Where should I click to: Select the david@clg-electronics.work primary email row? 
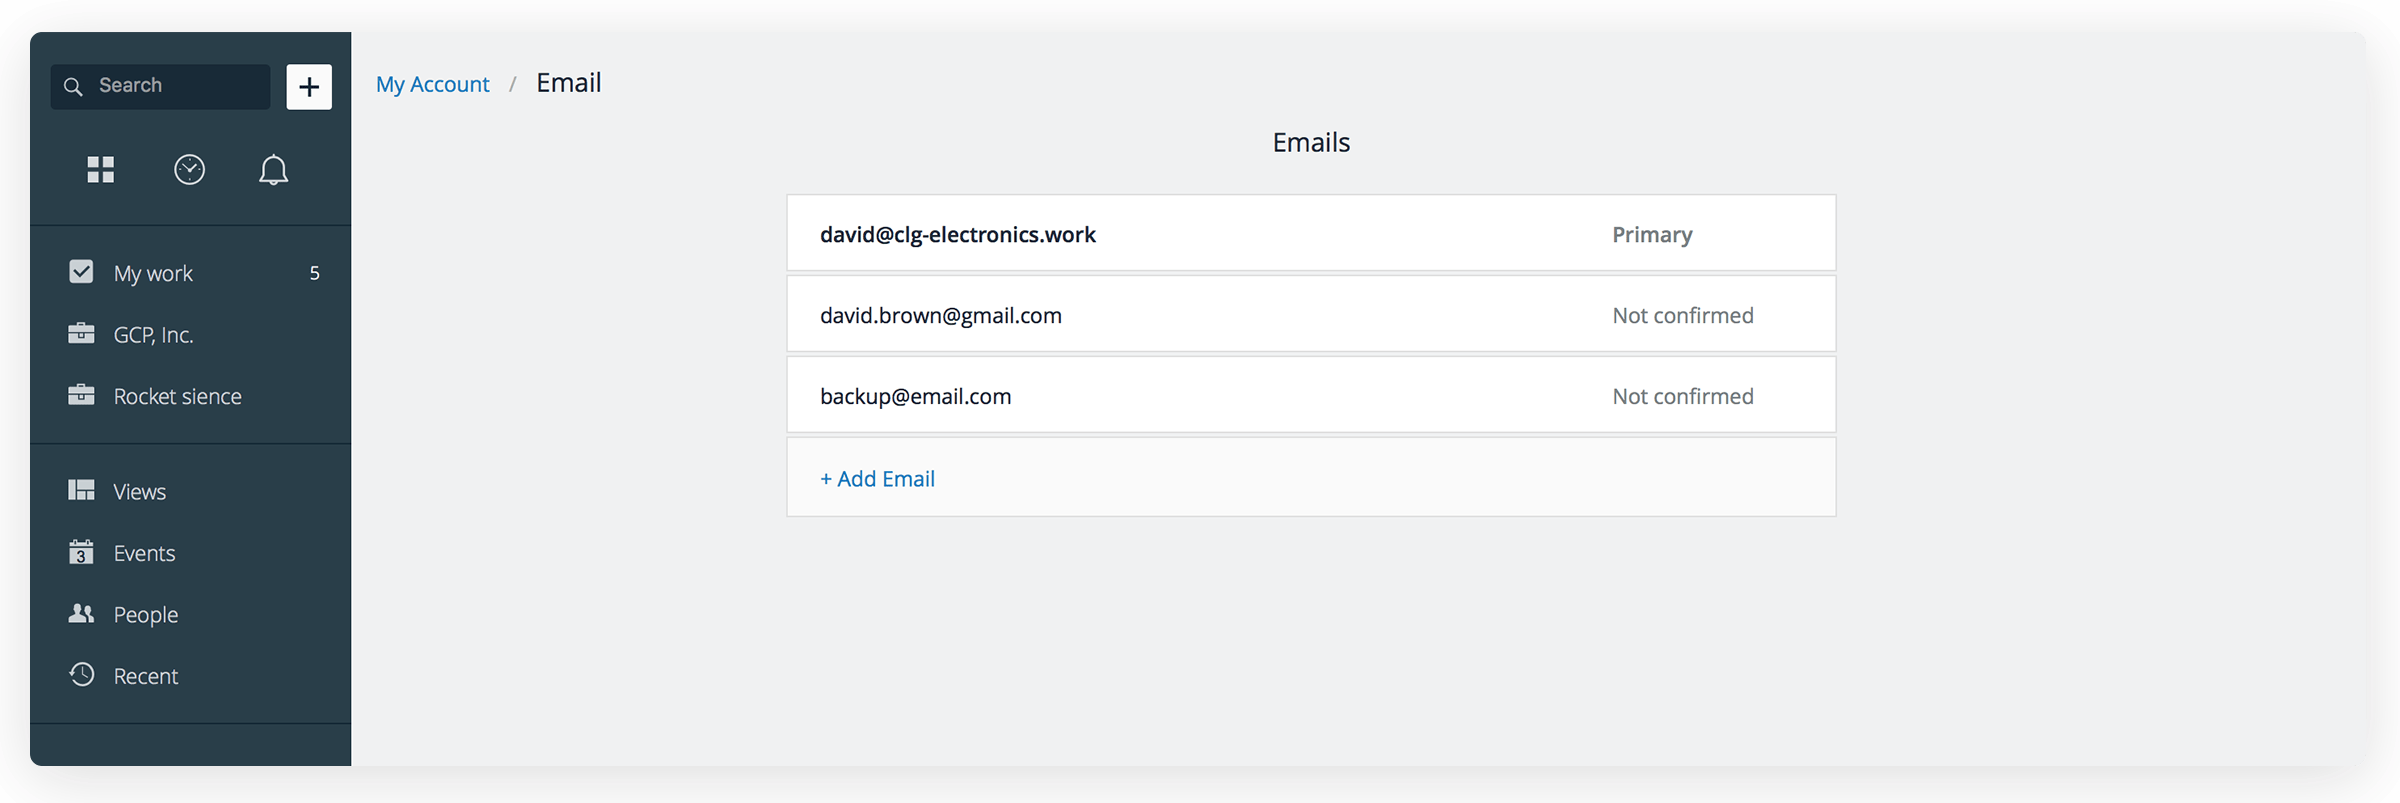pyautogui.click(x=1311, y=233)
